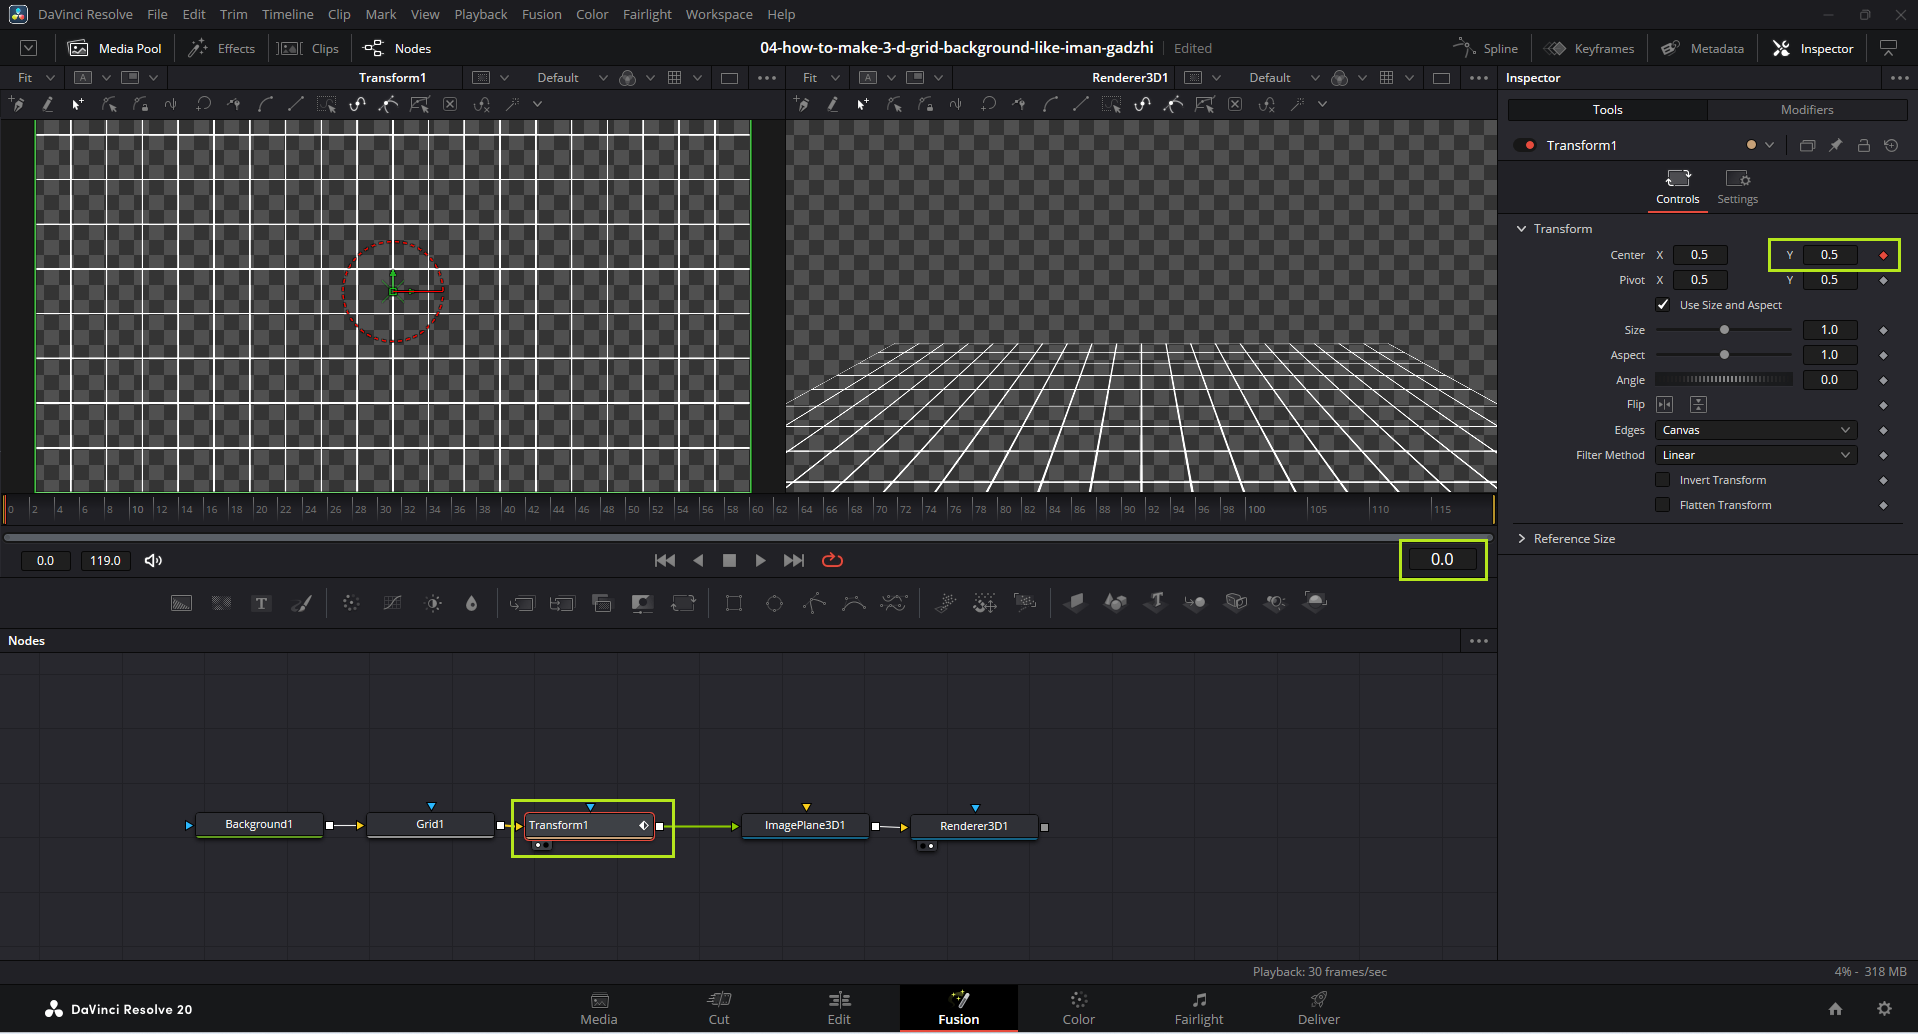Open the Fusion menu in the menu bar
This screenshot has height=1034, width=1918.
tap(541, 14)
